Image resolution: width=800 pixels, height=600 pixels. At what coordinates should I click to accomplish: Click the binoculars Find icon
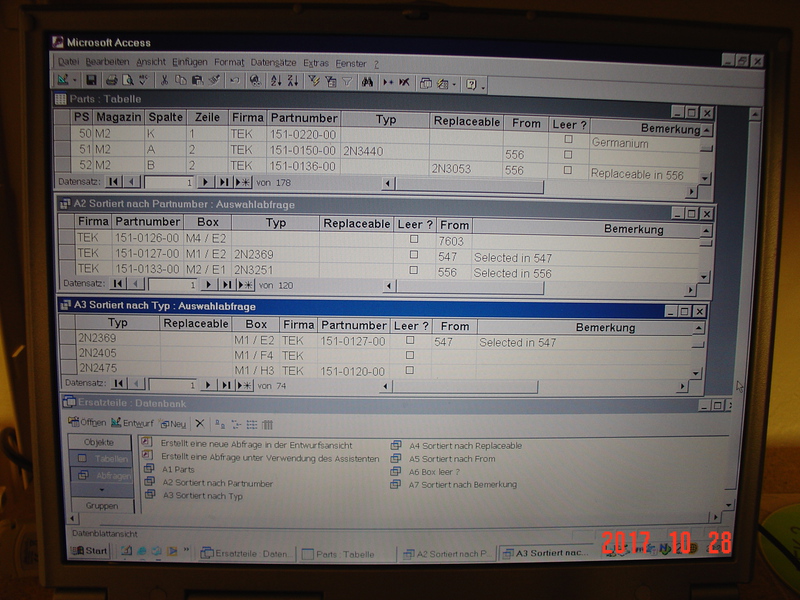point(367,82)
